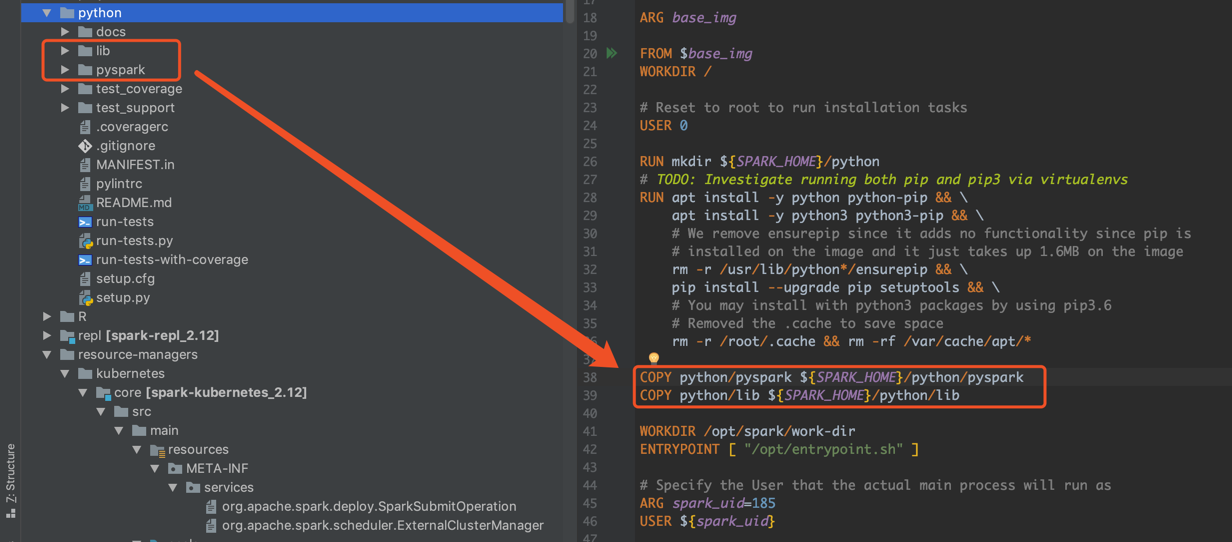Collapse the resource-managers folder

[47, 354]
